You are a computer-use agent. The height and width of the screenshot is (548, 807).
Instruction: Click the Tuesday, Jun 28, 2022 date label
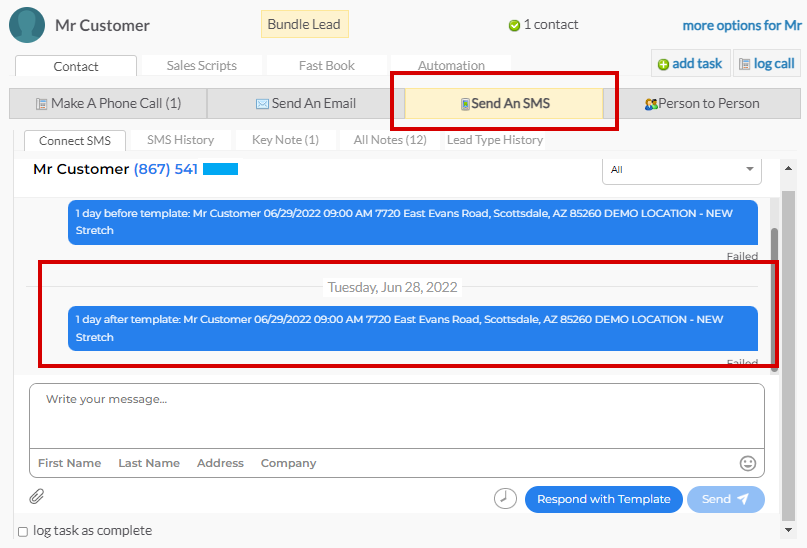tap(392, 287)
